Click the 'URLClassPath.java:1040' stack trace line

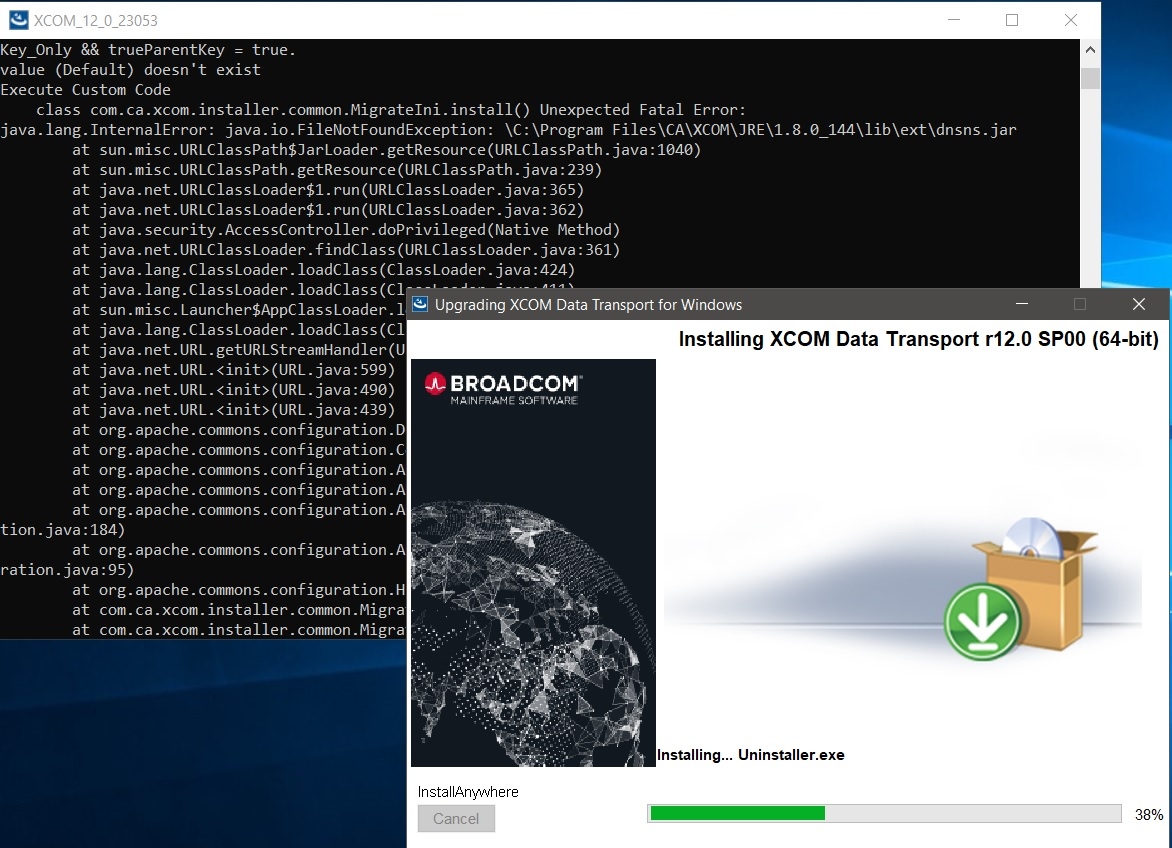(x=386, y=150)
